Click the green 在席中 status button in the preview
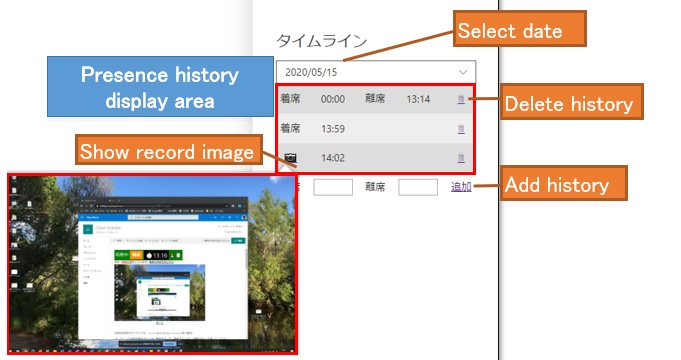This screenshot has height=360, width=681. coord(122,255)
